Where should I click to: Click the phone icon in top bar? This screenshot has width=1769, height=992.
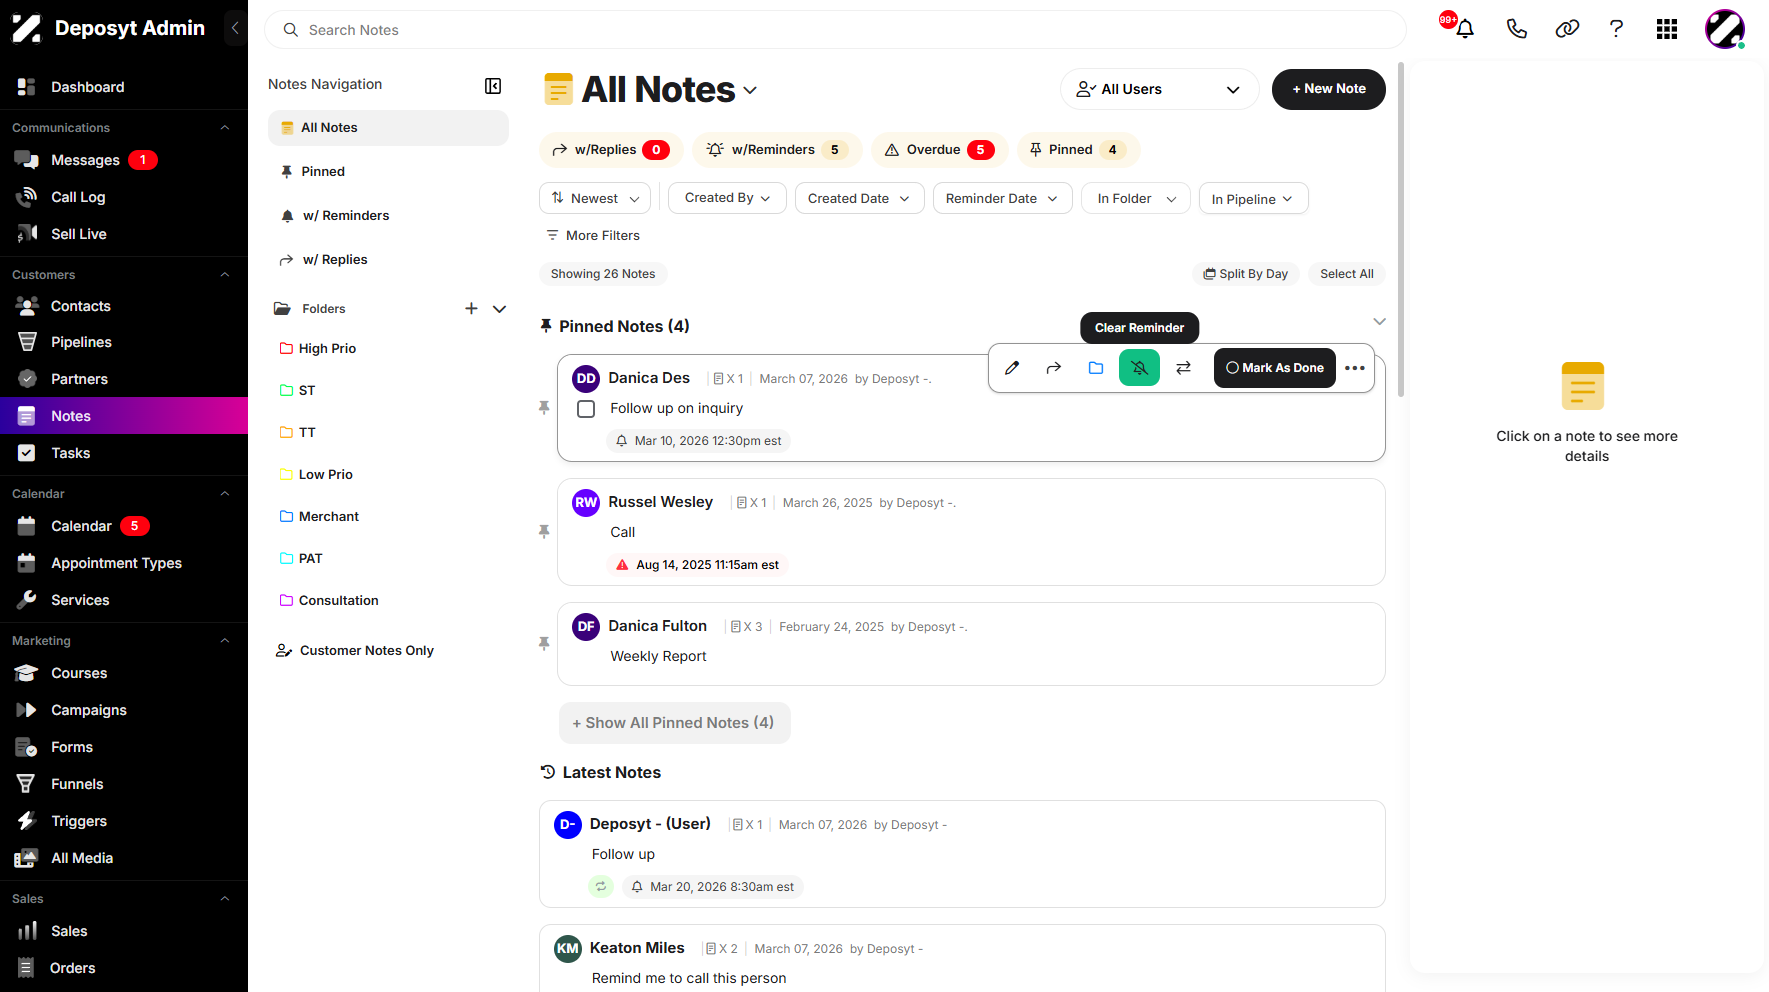click(1517, 29)
